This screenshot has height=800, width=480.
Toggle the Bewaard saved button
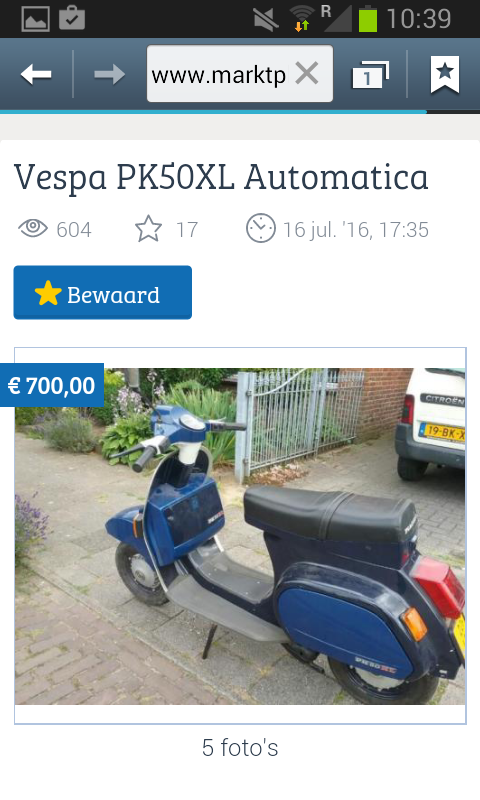click(103, 292)
